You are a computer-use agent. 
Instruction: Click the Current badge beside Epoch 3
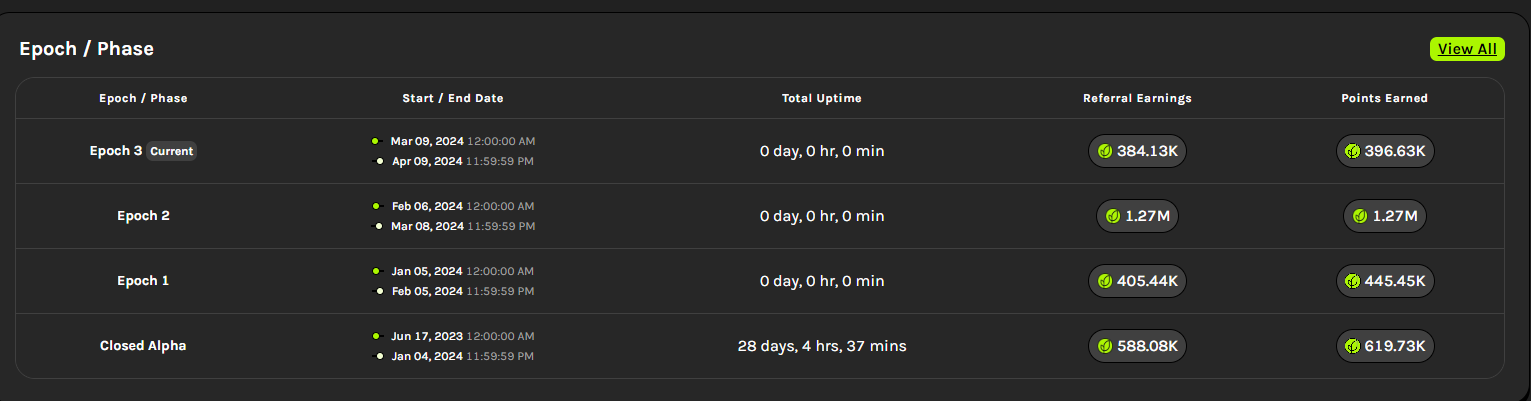(x=172, y=151)
